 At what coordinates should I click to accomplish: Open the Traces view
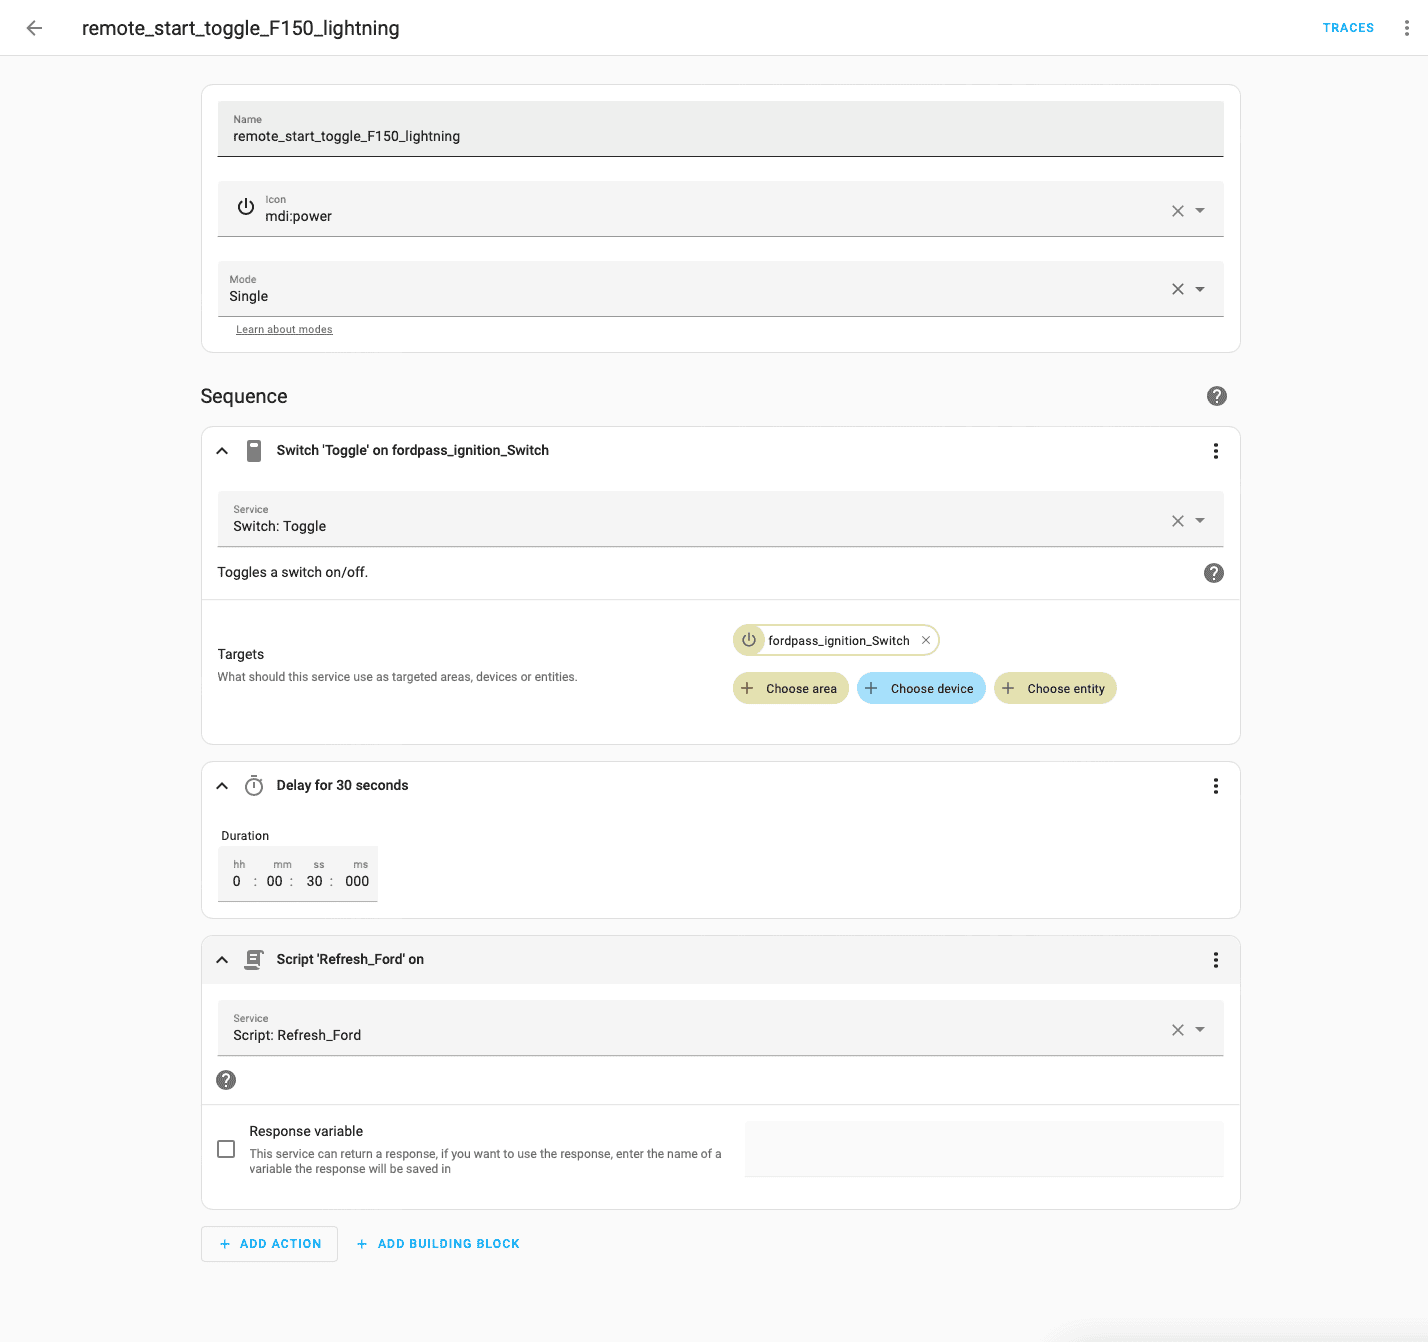(1347, 28)
